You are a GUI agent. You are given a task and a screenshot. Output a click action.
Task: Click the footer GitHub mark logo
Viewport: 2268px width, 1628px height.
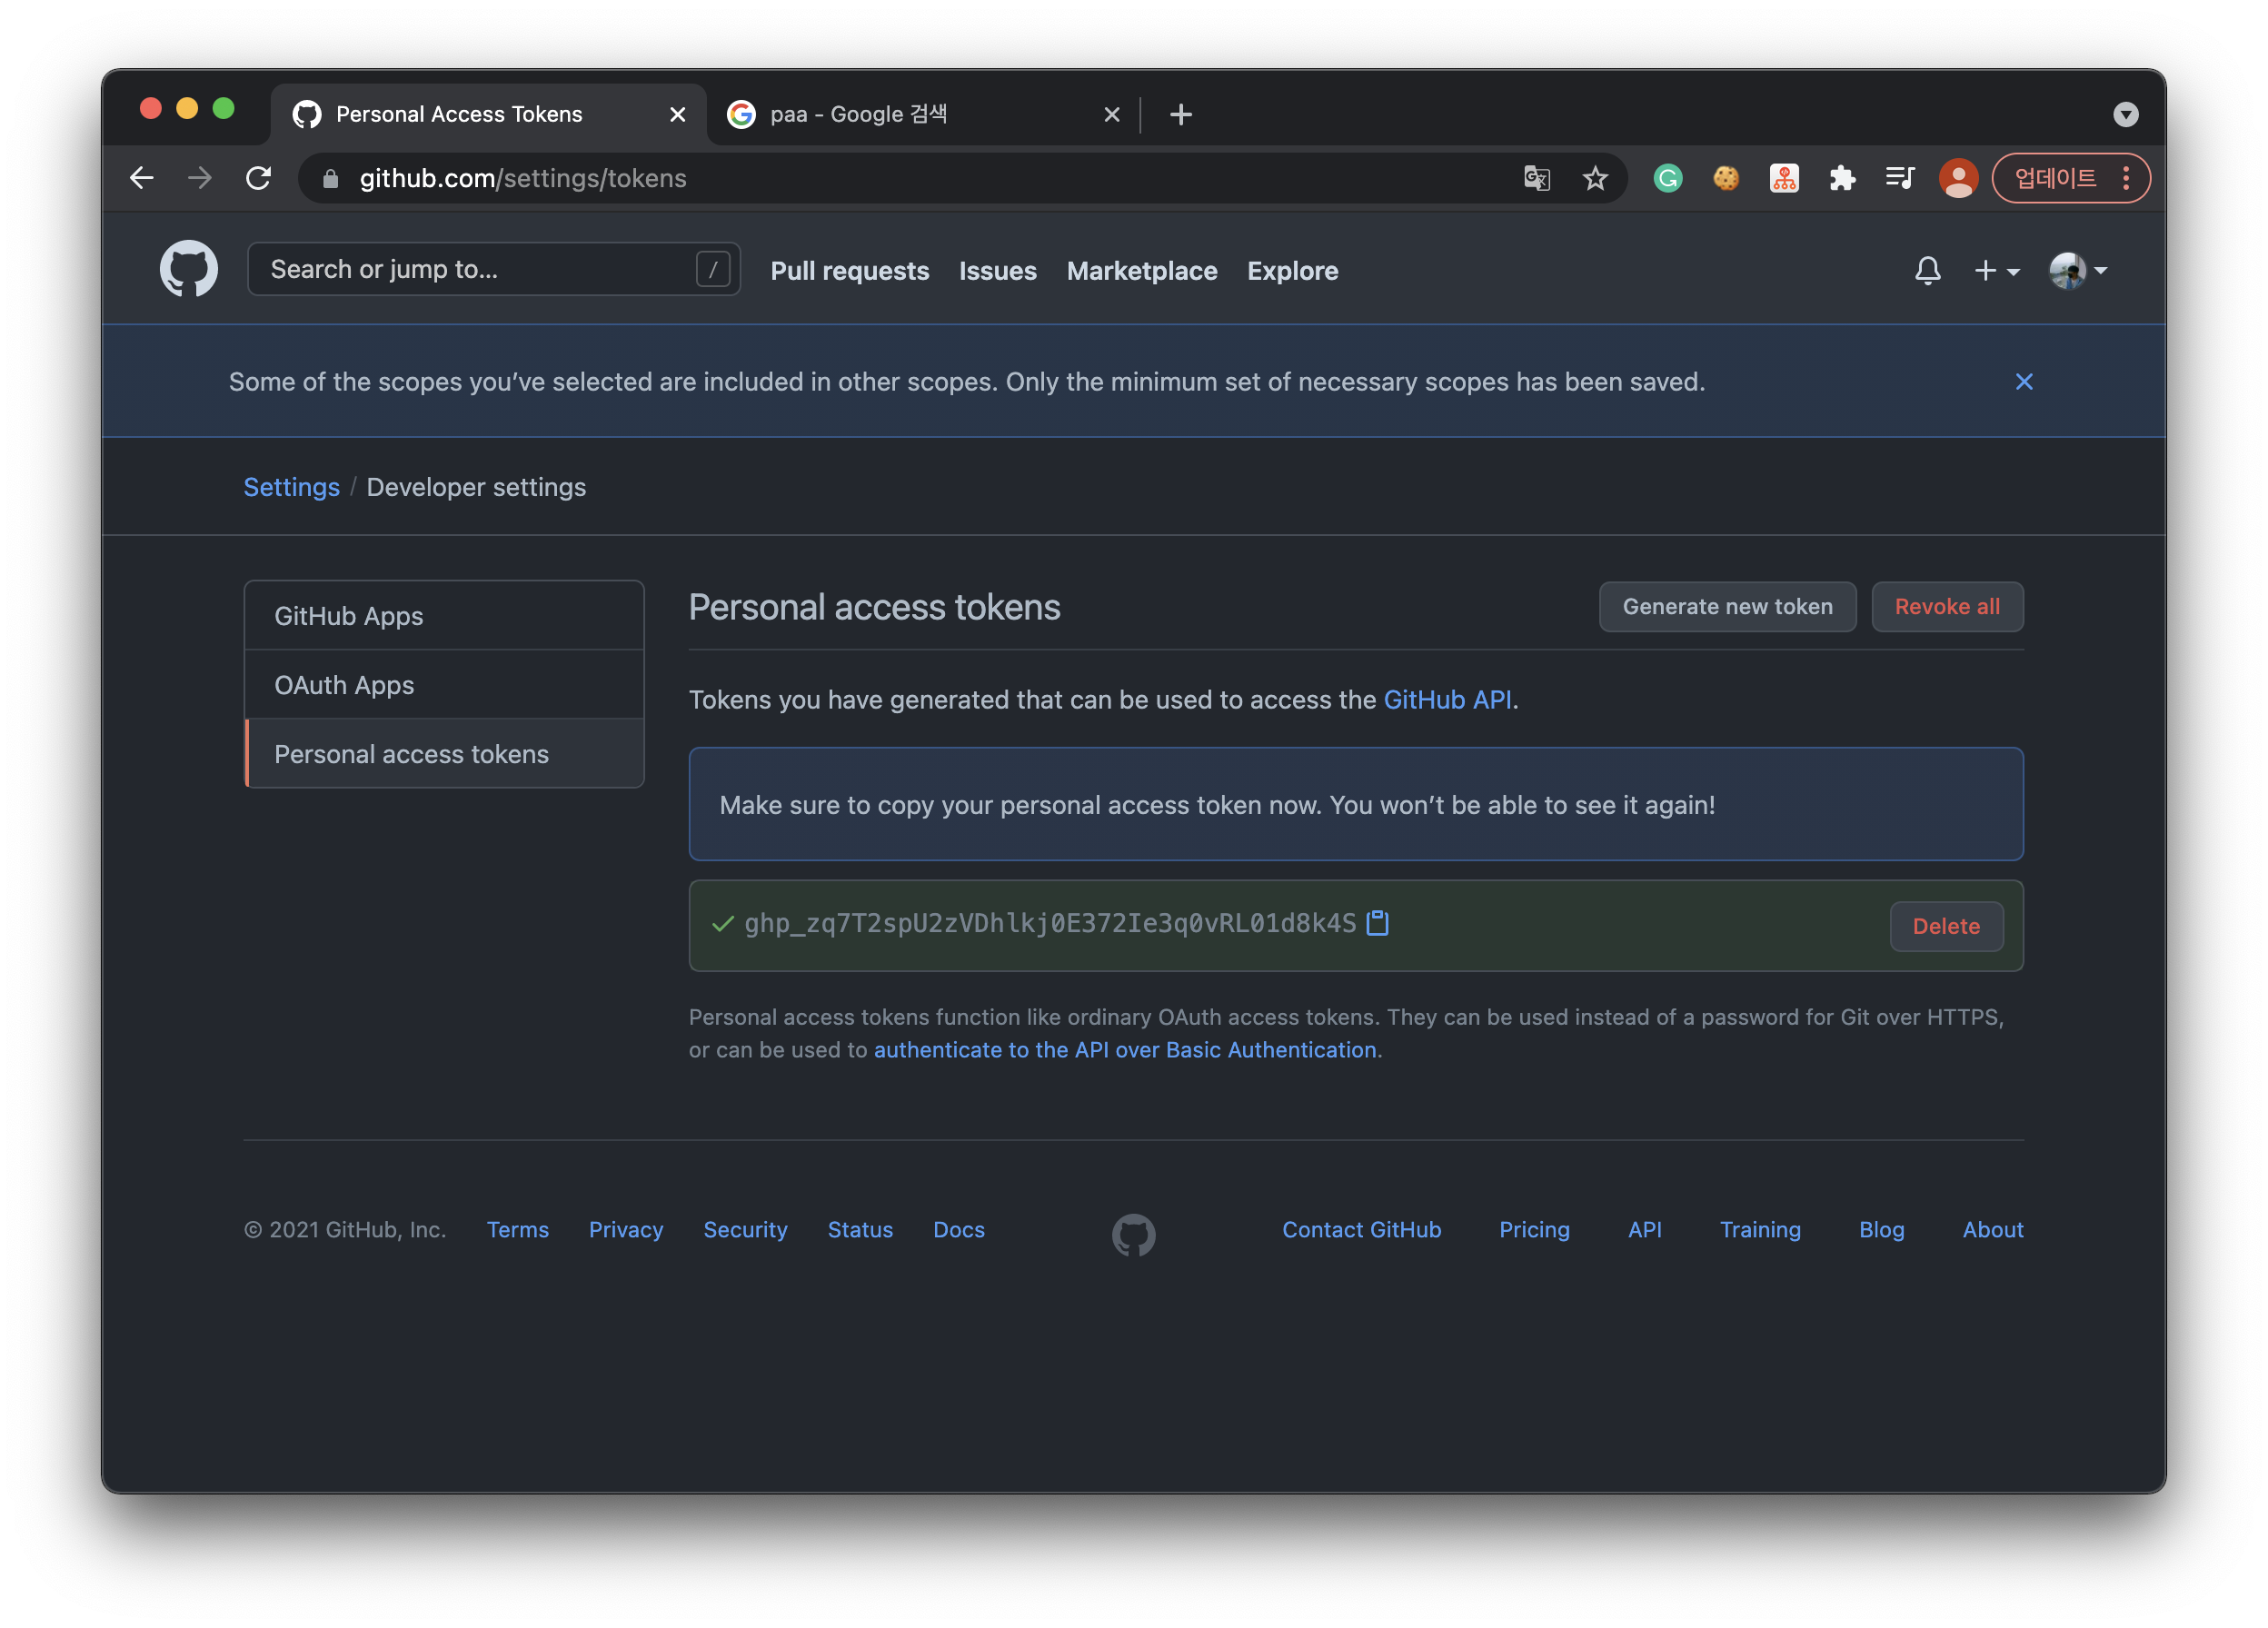1133,1235
